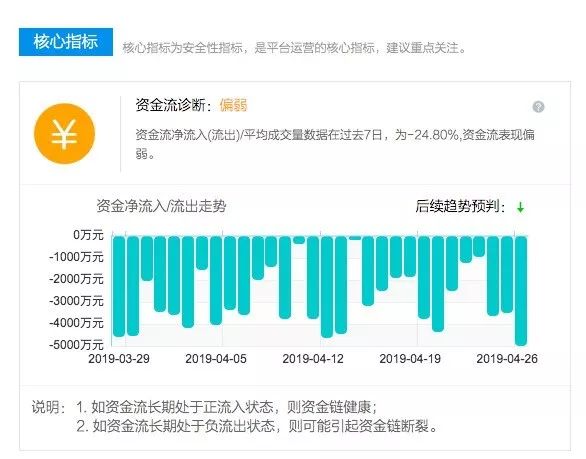This screenshot has width=586, height=459.
Task: Click the 2019-04-12 x-axis date label
Action: pos(313,359)
